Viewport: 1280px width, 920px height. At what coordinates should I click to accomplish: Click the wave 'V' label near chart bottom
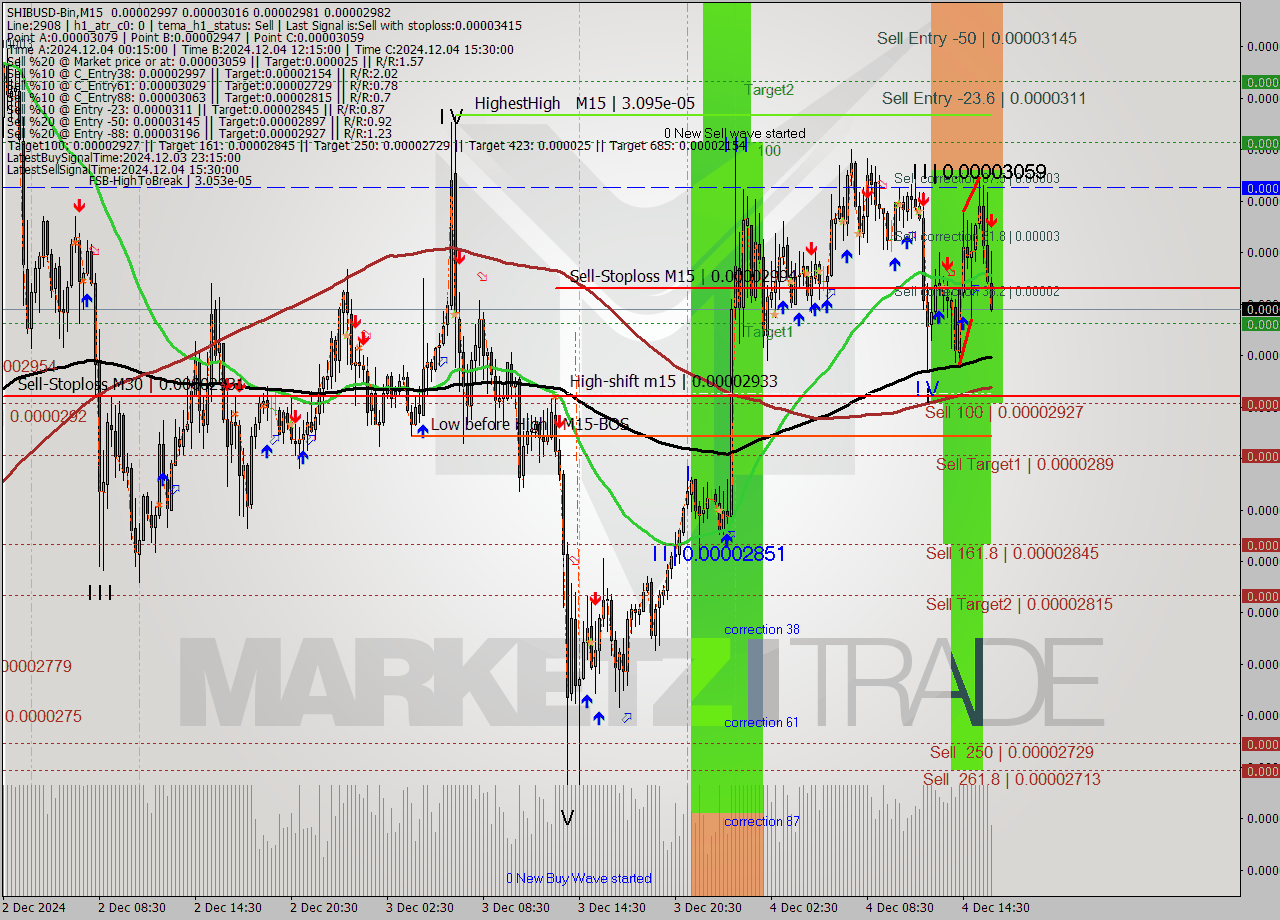(567, 818)
